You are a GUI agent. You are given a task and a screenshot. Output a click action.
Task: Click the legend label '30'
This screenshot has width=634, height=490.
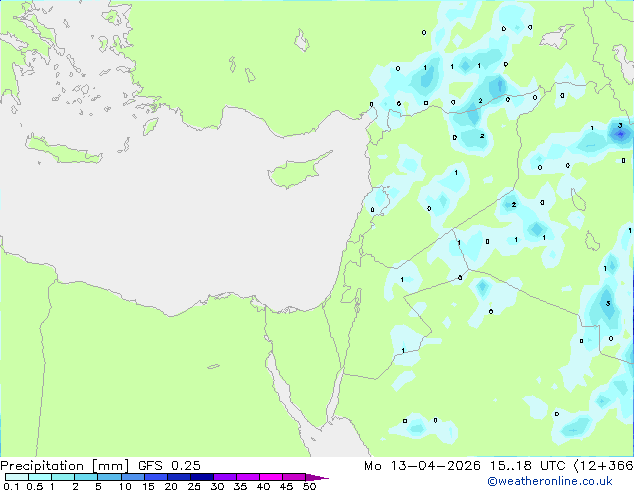[217, 486]
